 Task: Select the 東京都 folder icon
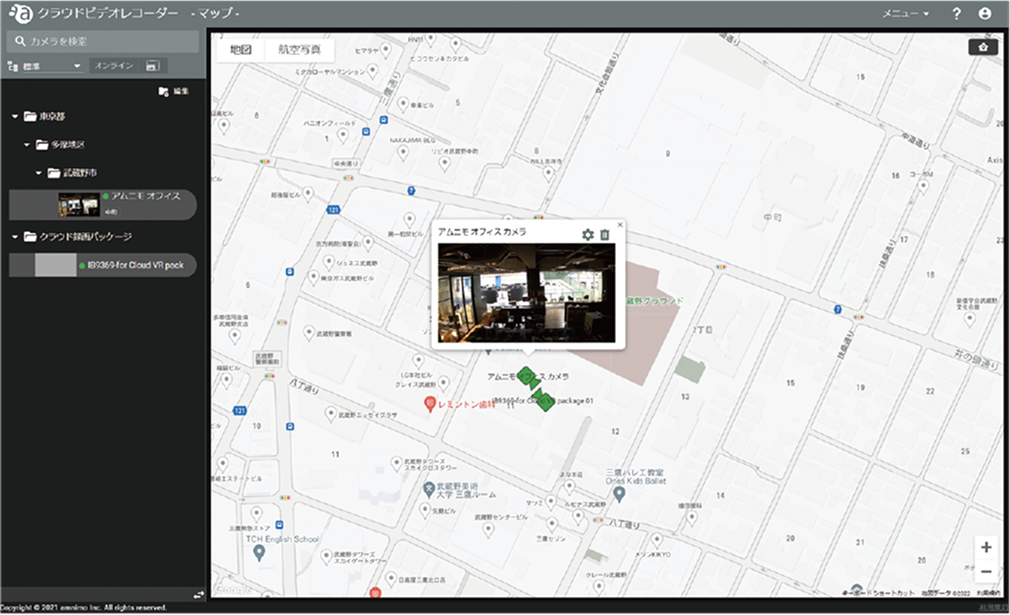click(30, 117)
